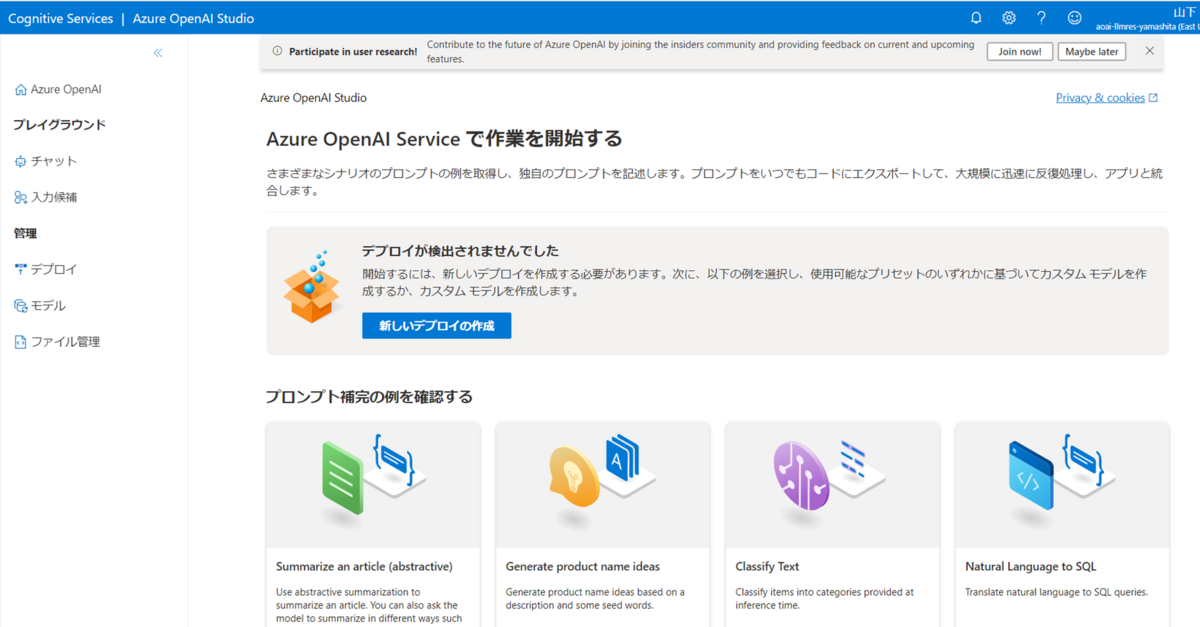1200x627 pixels.
Task: Click the 入力候補 icon
Action: [21, 198]
